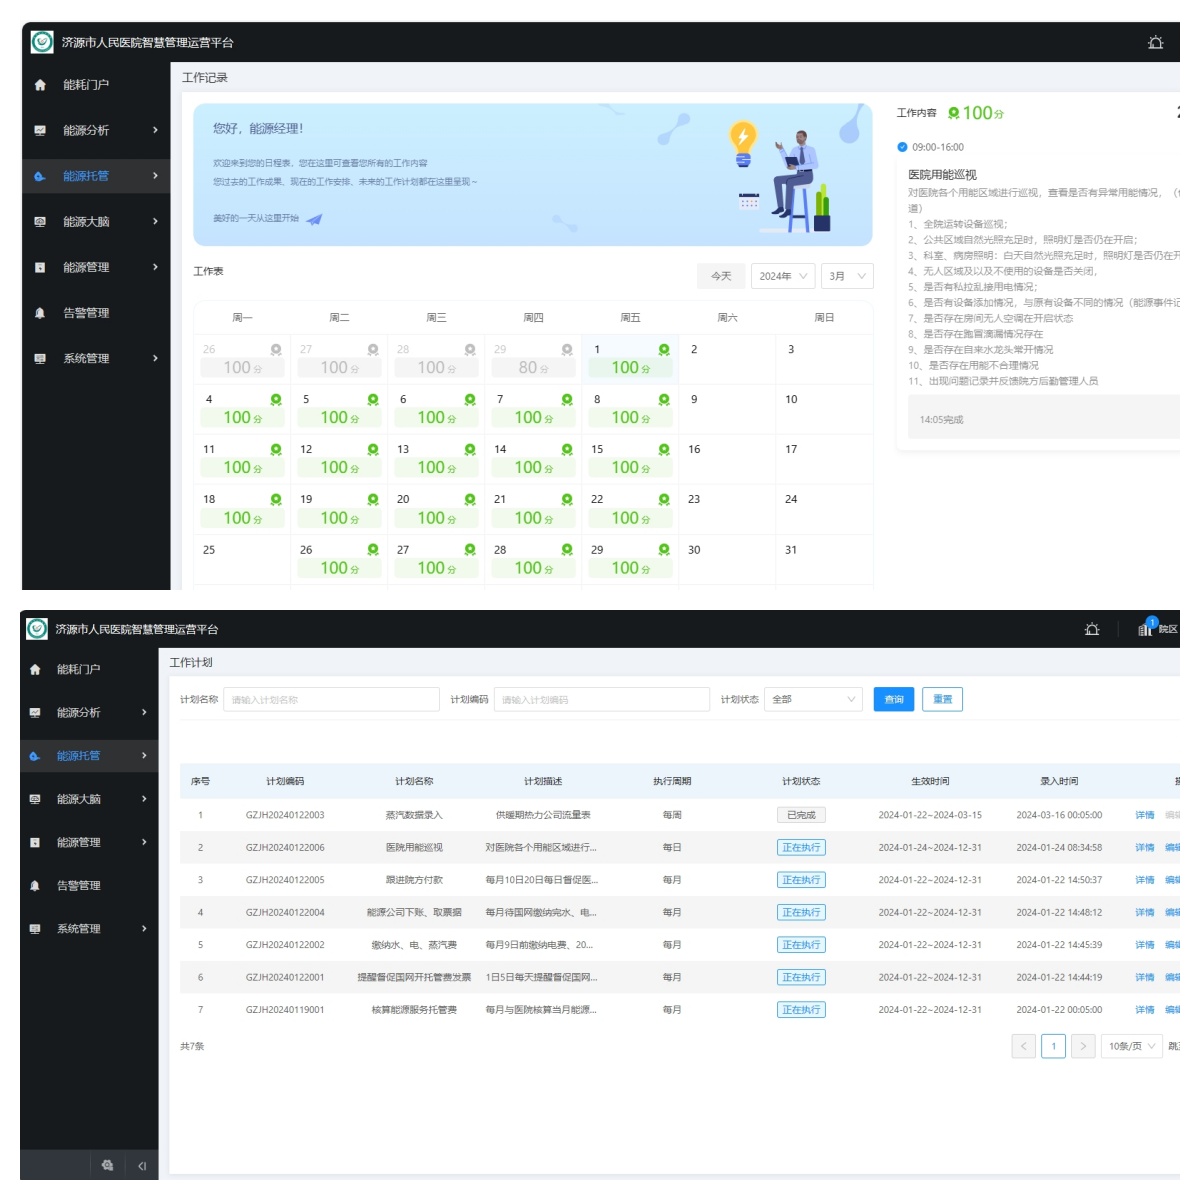
Task: Select the blue check beside 09:00-16:00
Action: pos(902,147)
